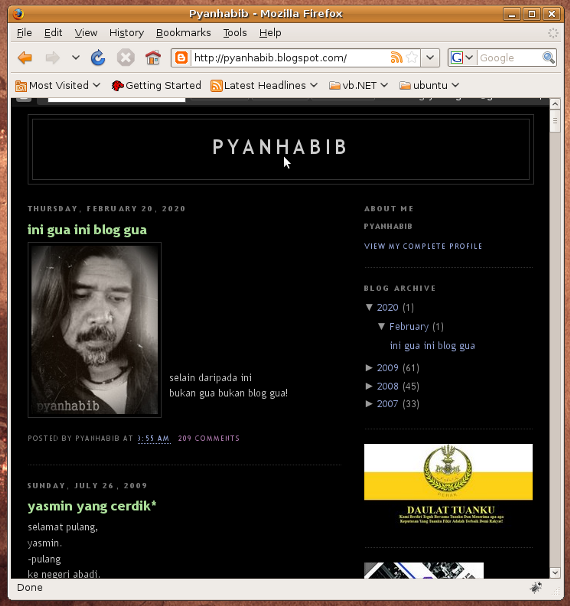Click the status bar spider icon
Screen dimensions: 570x606
pos(536,588)
